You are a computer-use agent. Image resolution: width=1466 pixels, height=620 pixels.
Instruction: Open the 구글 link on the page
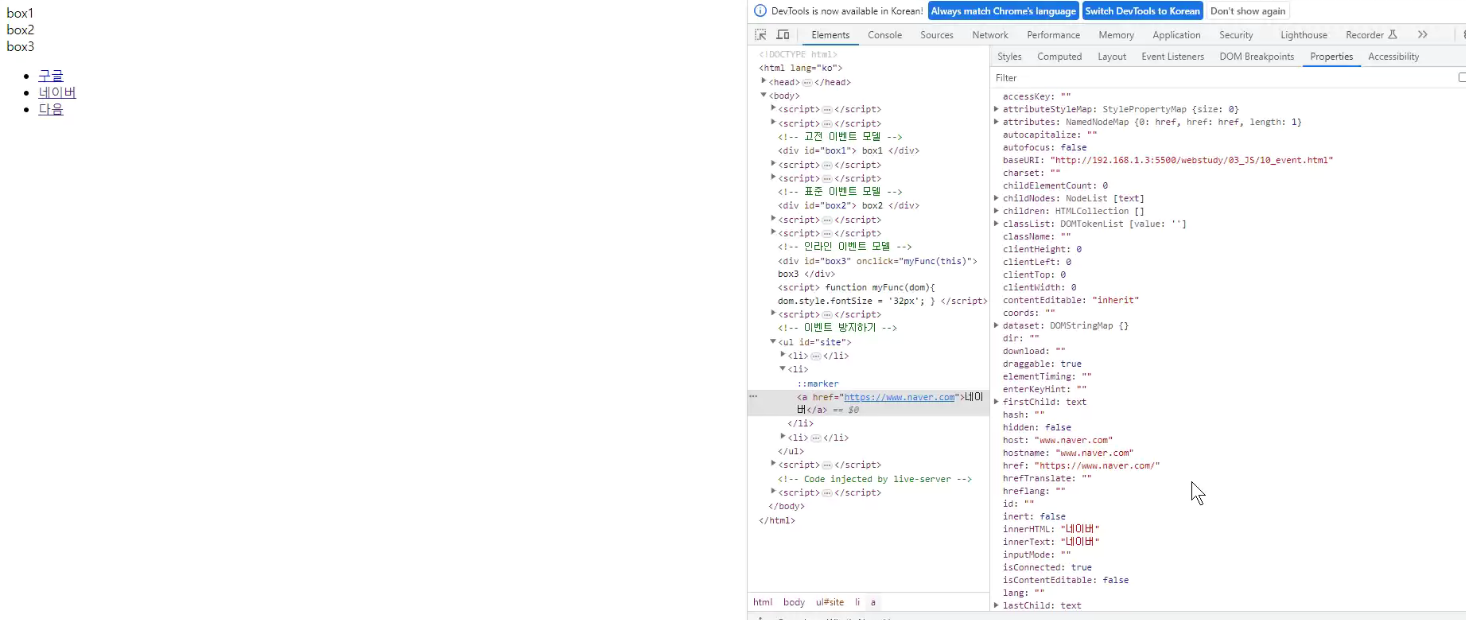(x=51, y=76)
